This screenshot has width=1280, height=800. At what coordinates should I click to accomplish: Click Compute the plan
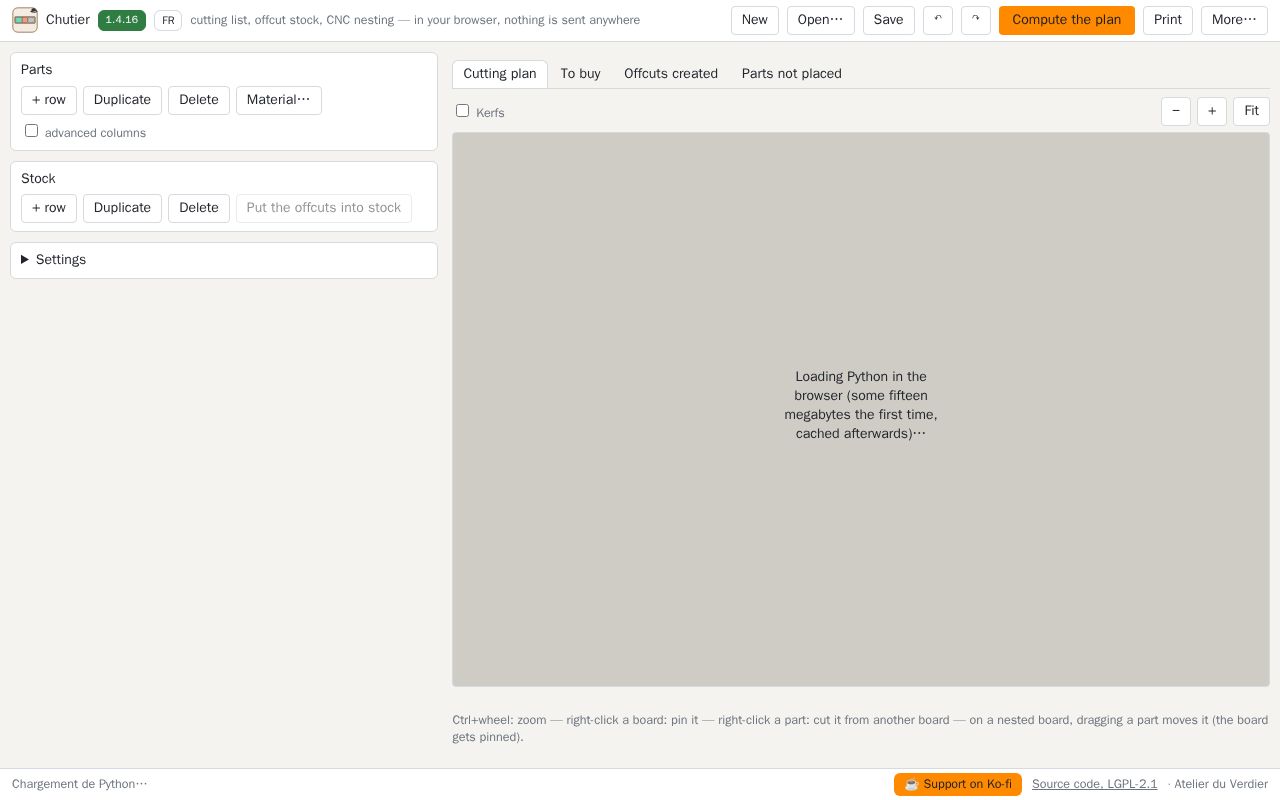[x=1067, y=20]
